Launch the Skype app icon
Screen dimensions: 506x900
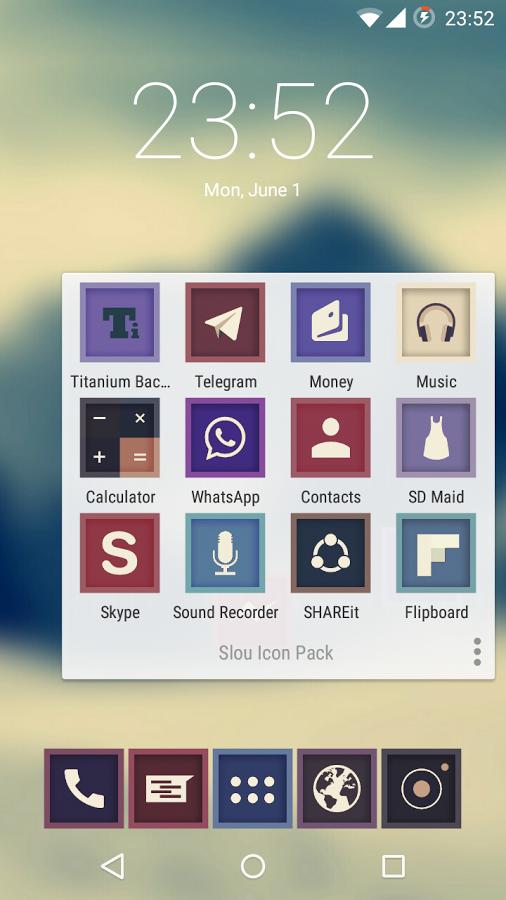pyautogui.click(x=119, y=553)
